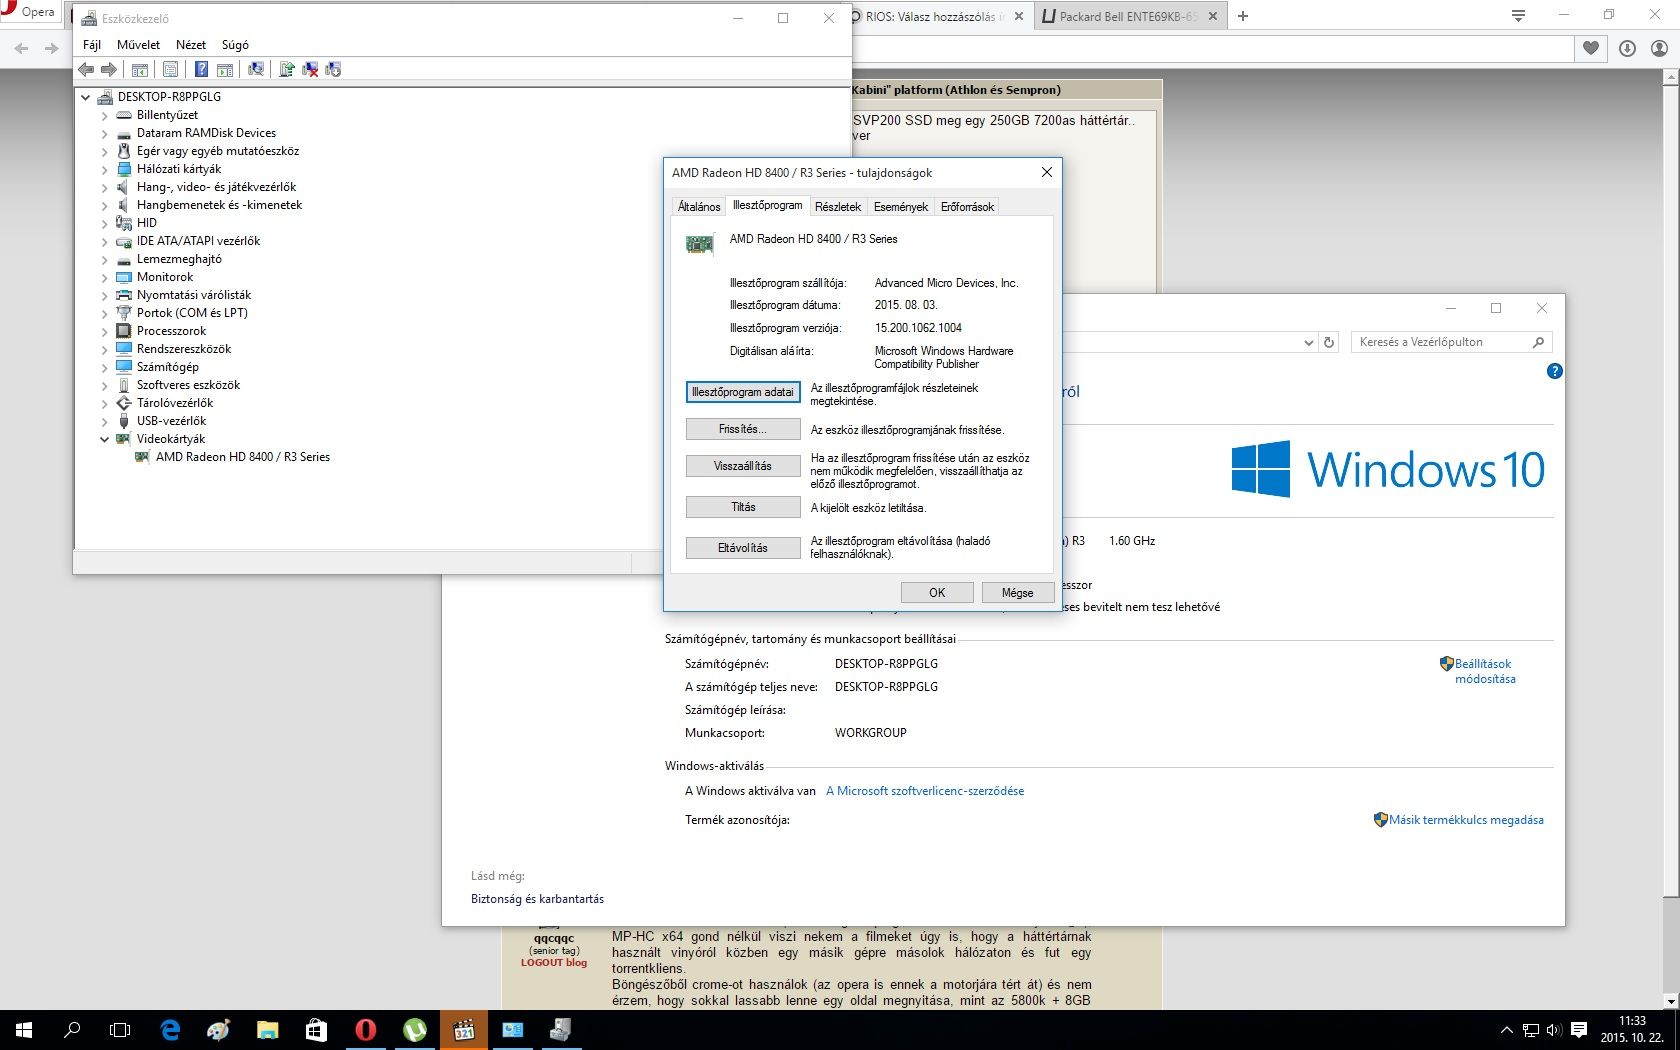Image resolution: width=1680 pixels, height=1050 pixels.
Task: Expand the Processzorok category
Action: tap(104, 331)
